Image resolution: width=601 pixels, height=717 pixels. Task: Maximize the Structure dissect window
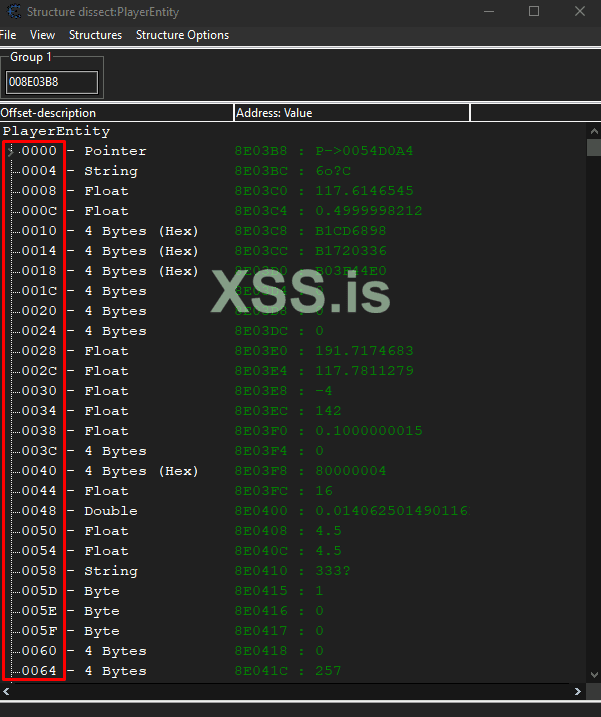tap(534, 11)
